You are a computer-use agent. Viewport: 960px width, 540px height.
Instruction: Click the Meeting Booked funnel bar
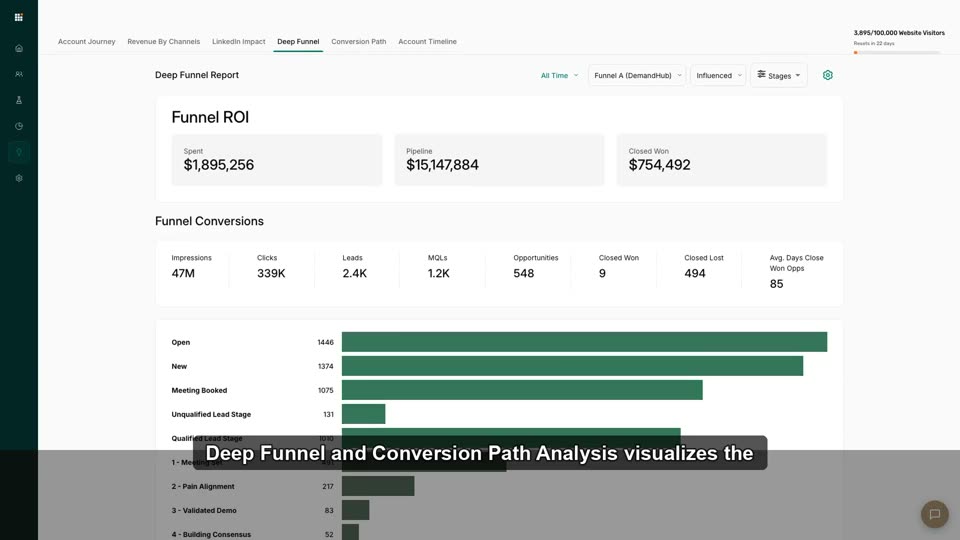[522, 390]
